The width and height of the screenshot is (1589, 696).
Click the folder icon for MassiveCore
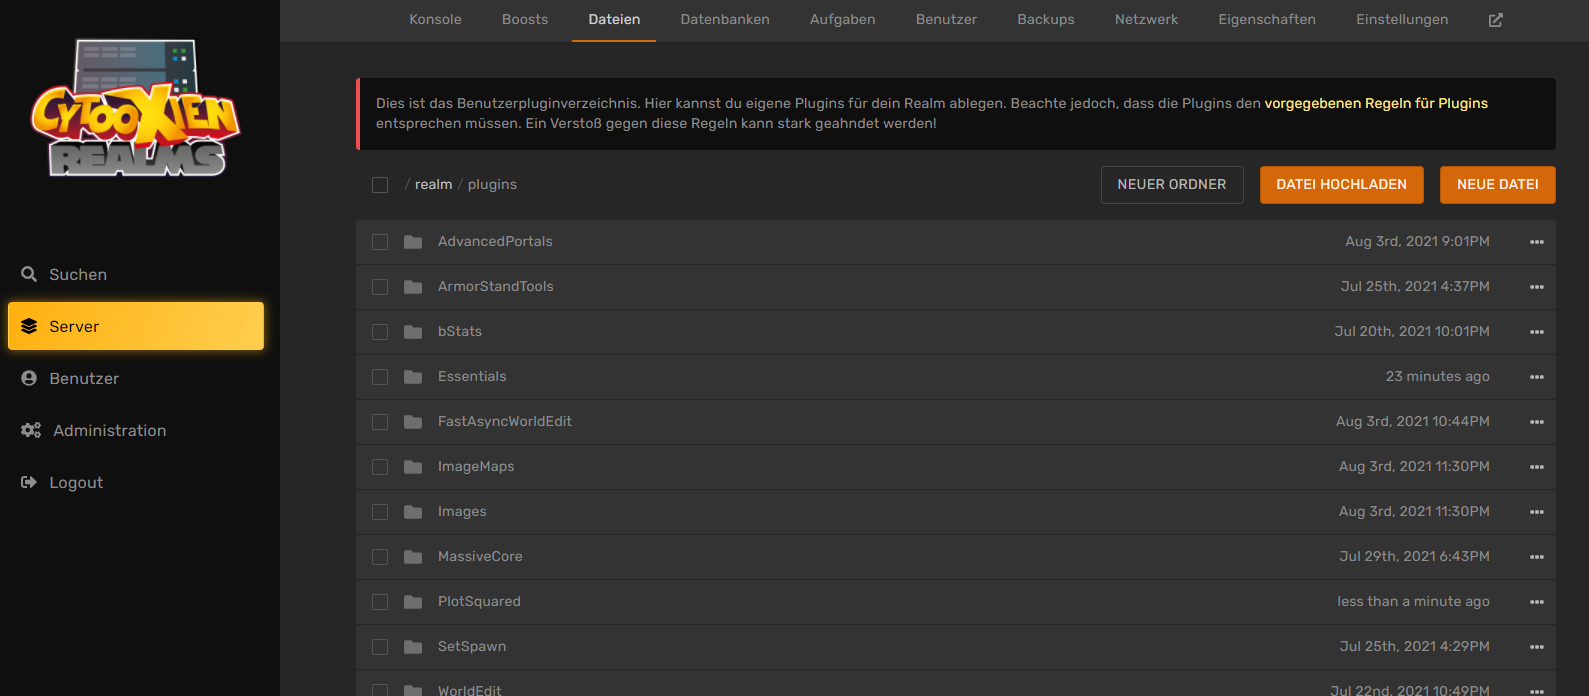click(413, 557)
